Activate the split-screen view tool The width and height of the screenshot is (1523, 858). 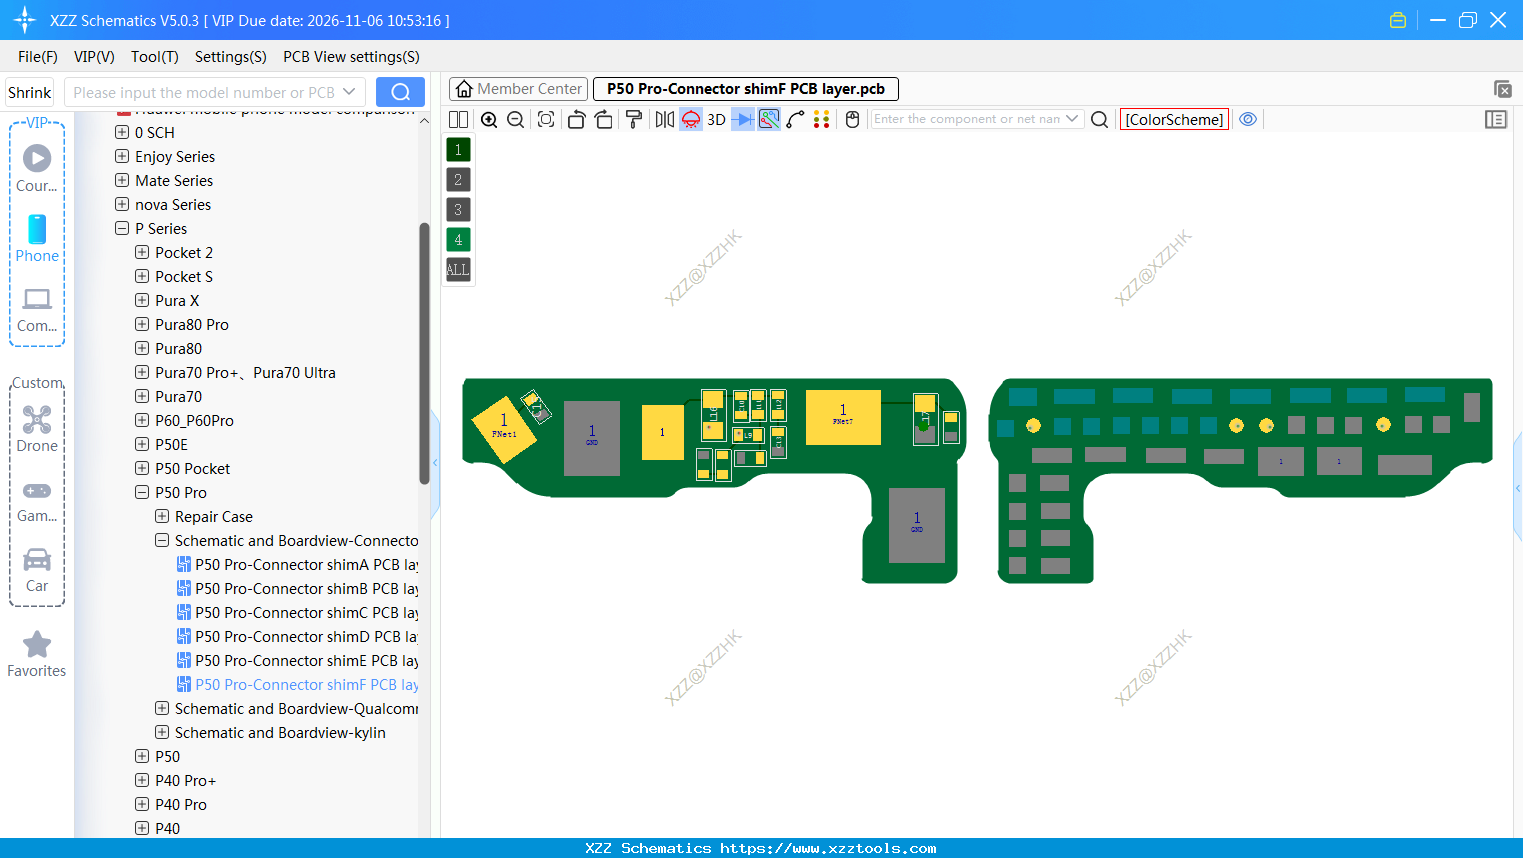pyautogui.click(x=457, y=119)
